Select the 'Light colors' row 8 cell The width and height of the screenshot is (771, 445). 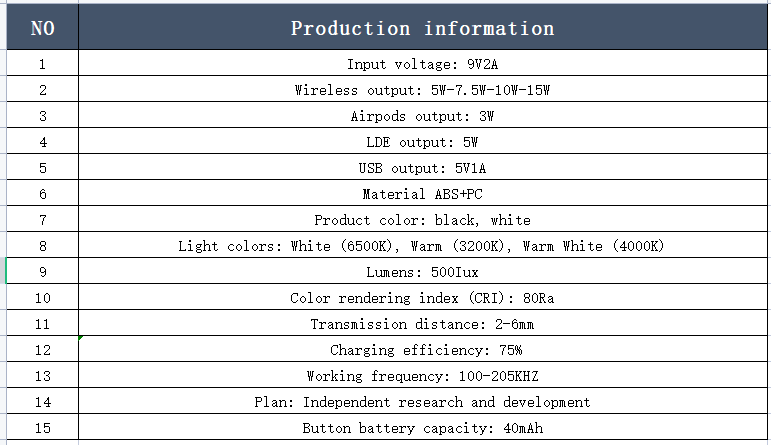[423, 245]
